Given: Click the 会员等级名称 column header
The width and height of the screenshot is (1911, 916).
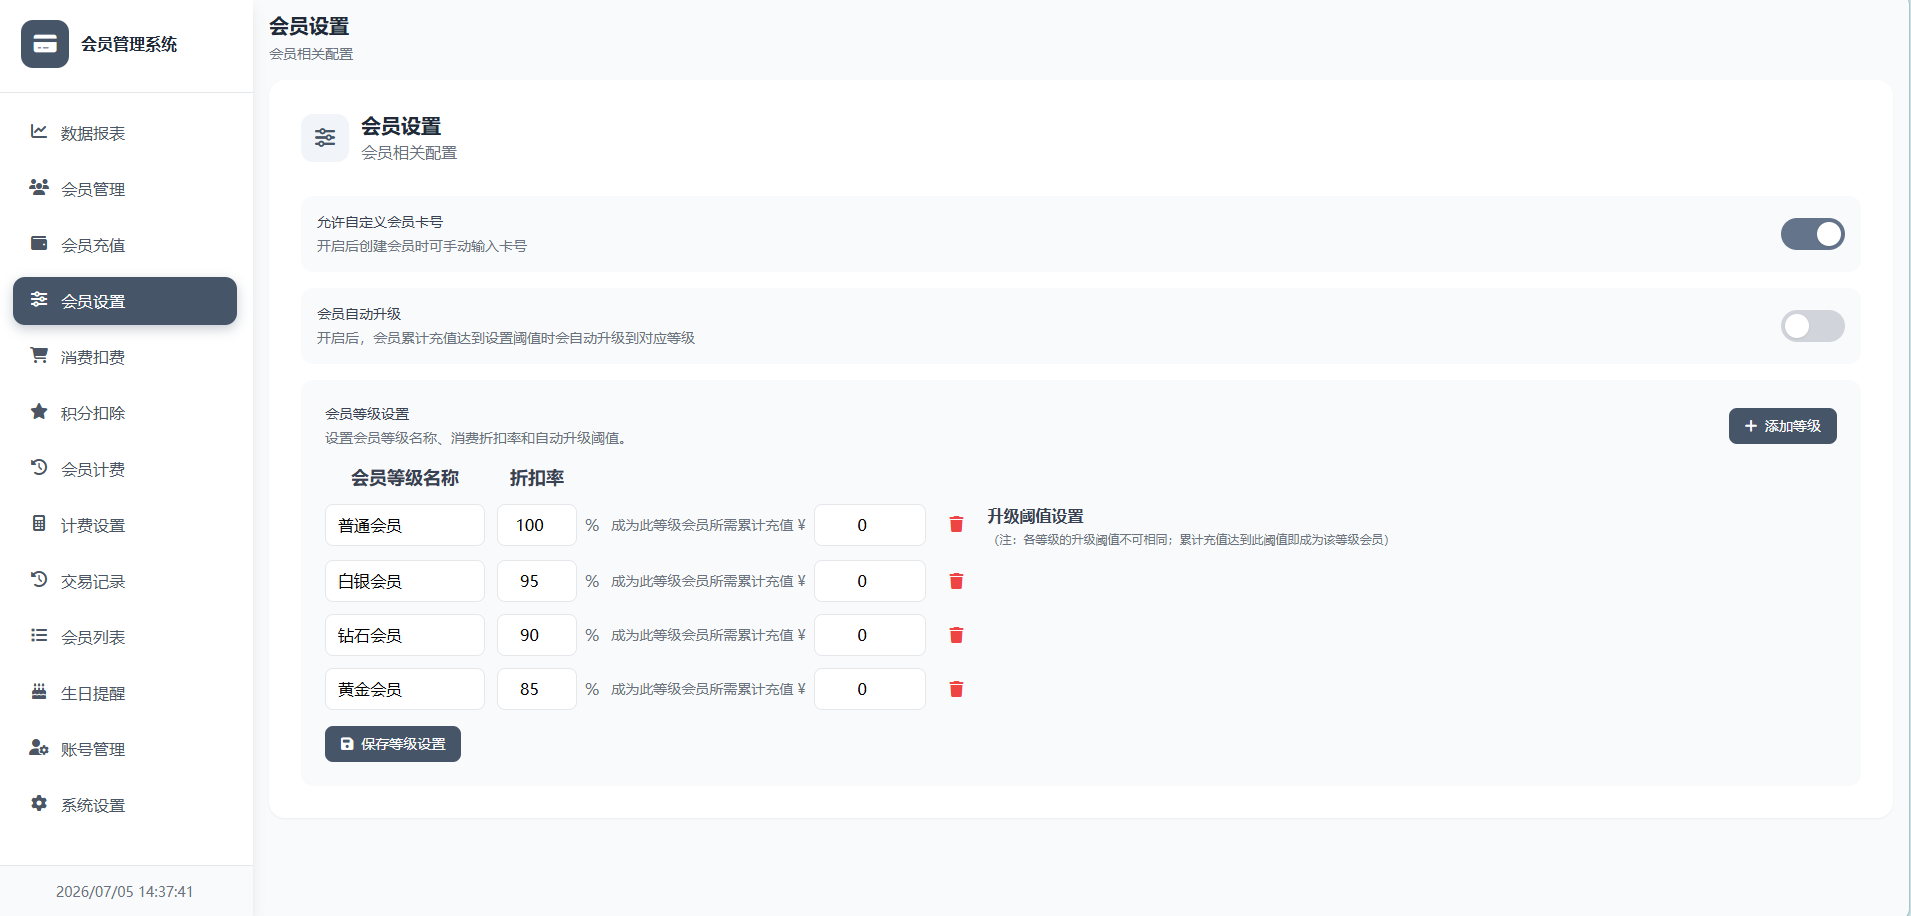Looking at the screenshot, I should pos(405,478).
